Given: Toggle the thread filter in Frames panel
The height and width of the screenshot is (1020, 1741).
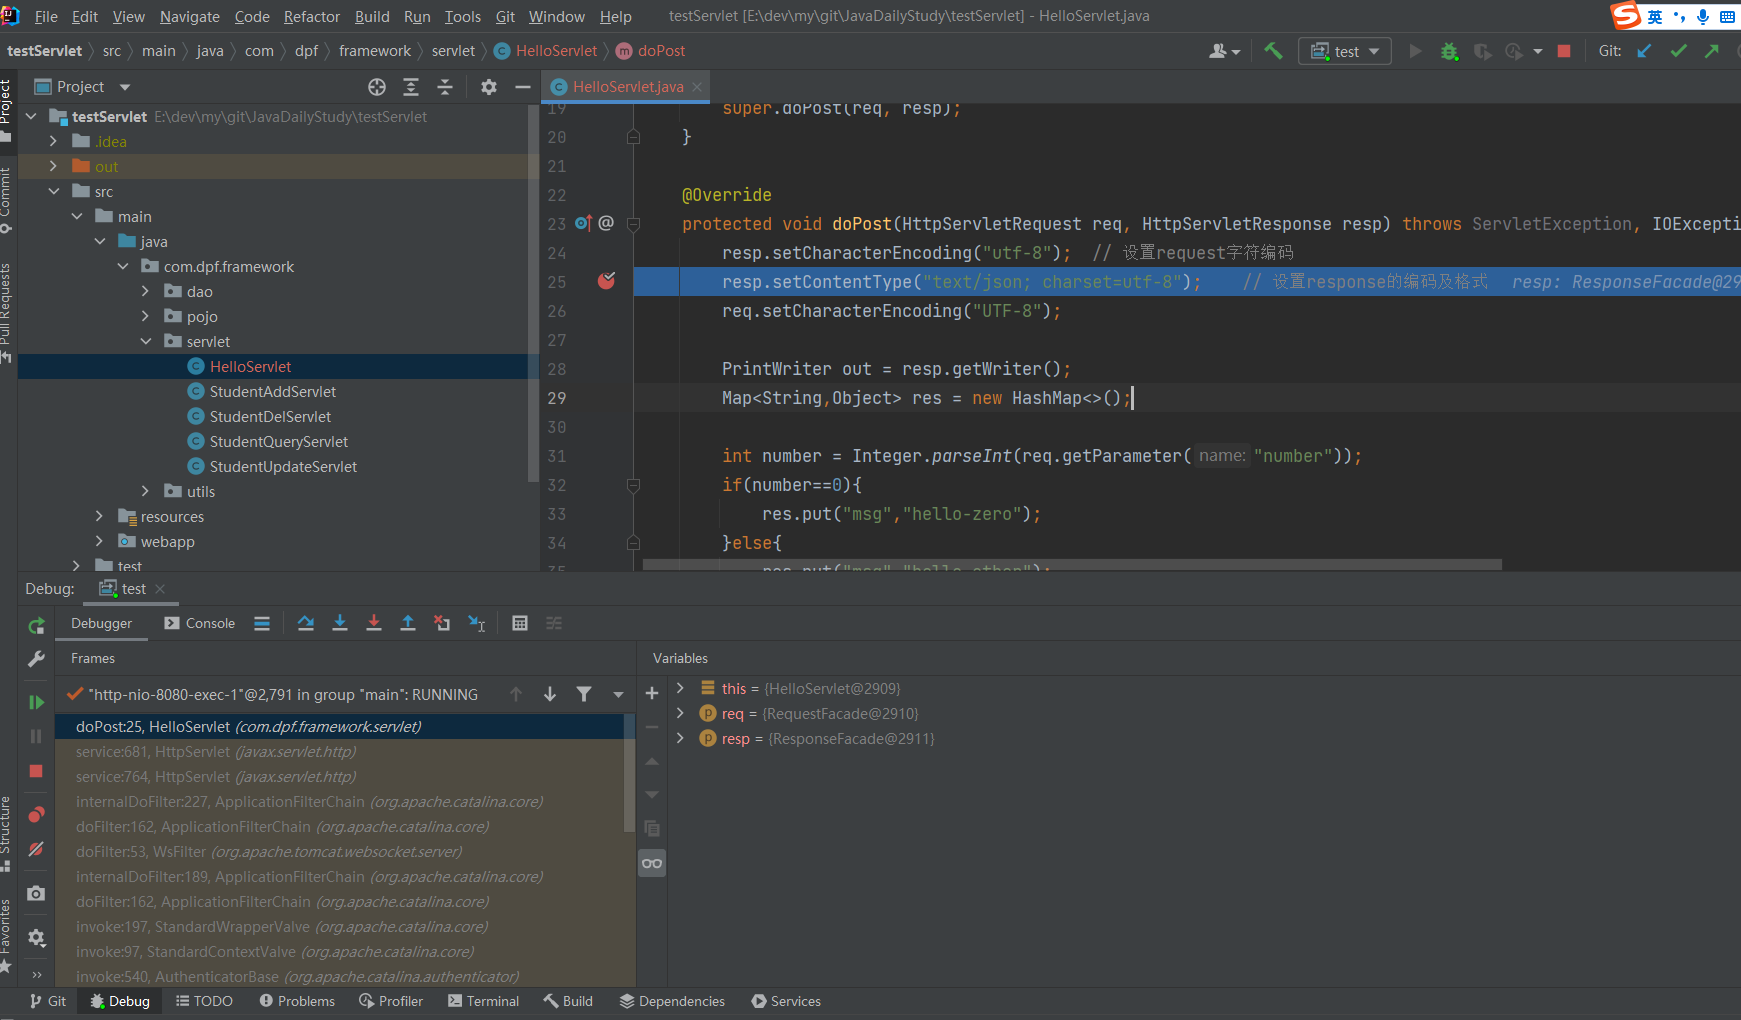Looking at the screenshot, I should 584,694.
